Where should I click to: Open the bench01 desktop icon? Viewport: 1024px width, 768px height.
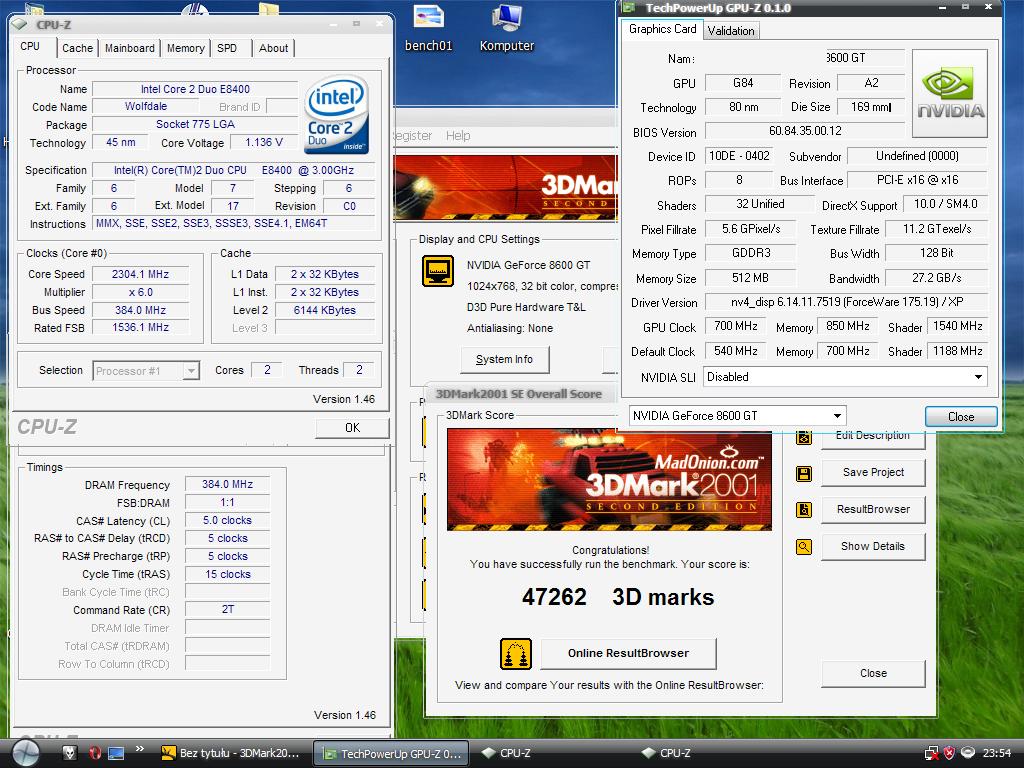(428, 28)
